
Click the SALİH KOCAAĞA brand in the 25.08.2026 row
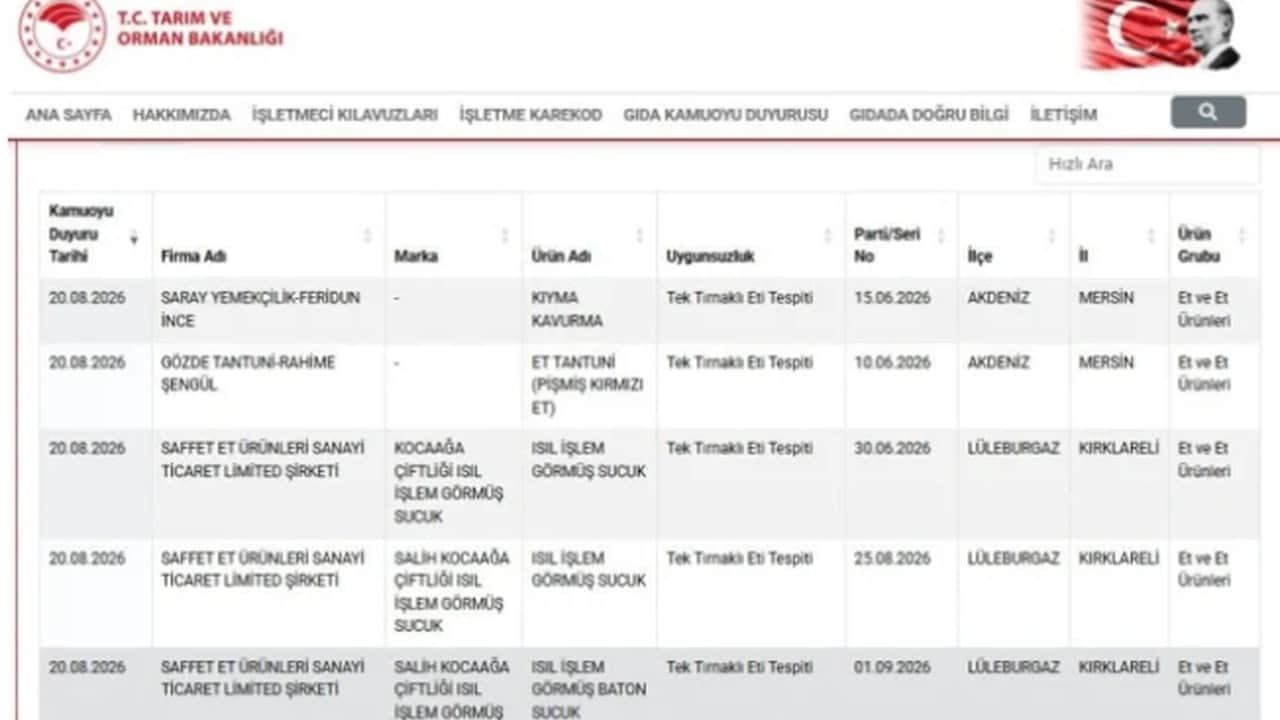click(x=452, y=592)
